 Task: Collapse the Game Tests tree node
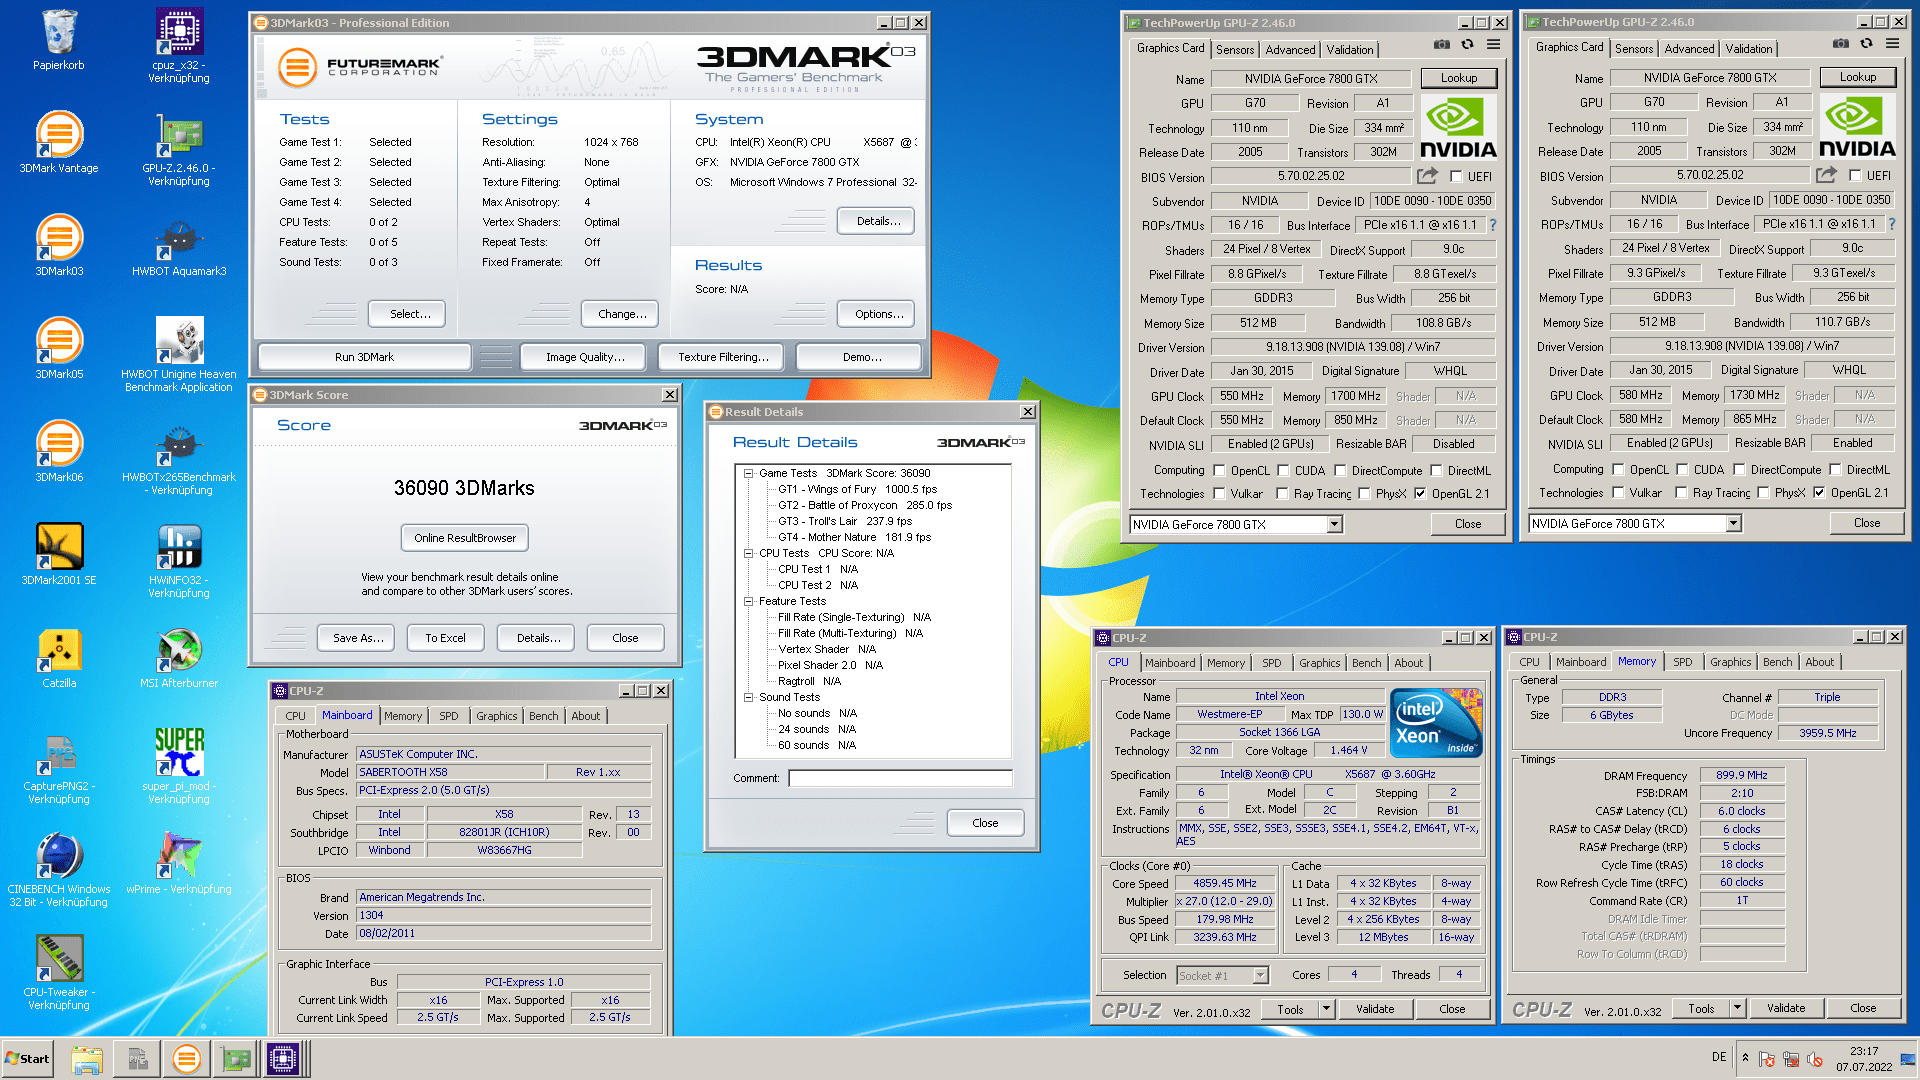[x=748, y=473]
